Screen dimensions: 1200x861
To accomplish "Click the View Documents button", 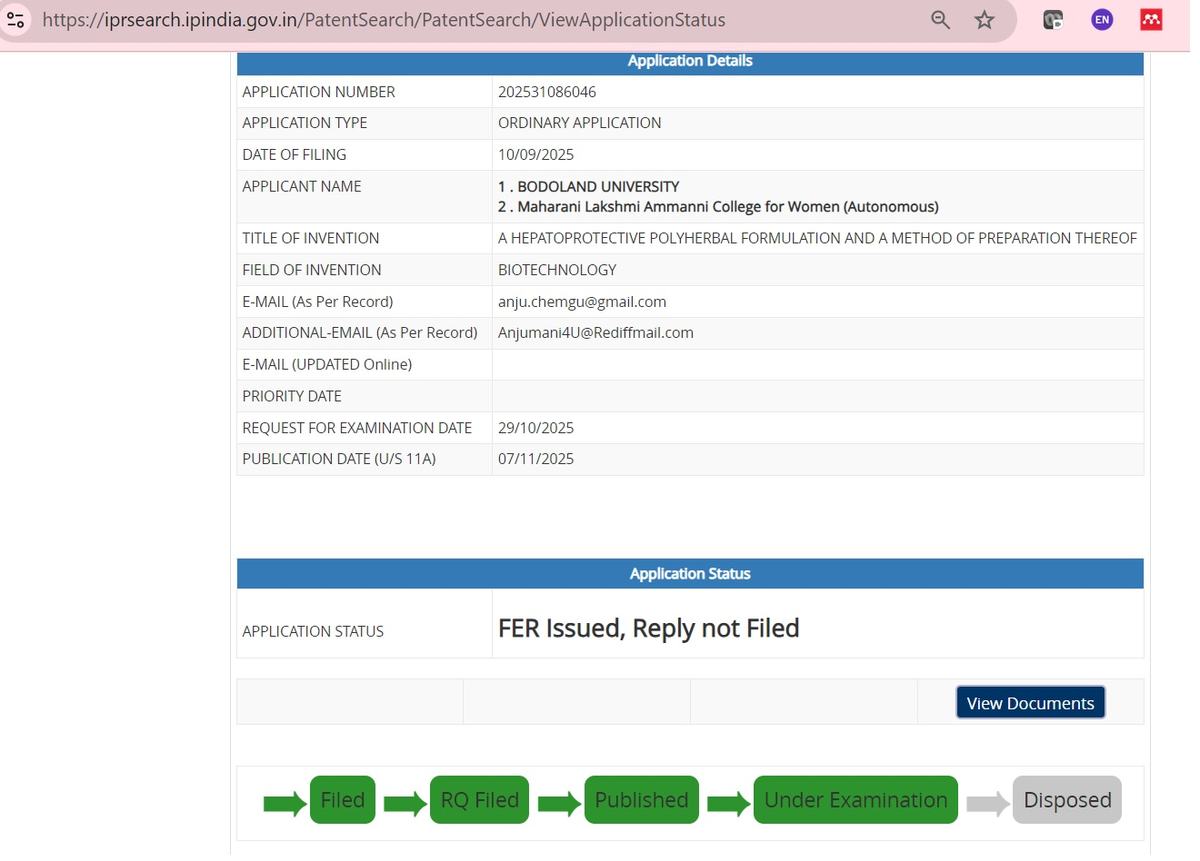I will (x=1030, y=703).
